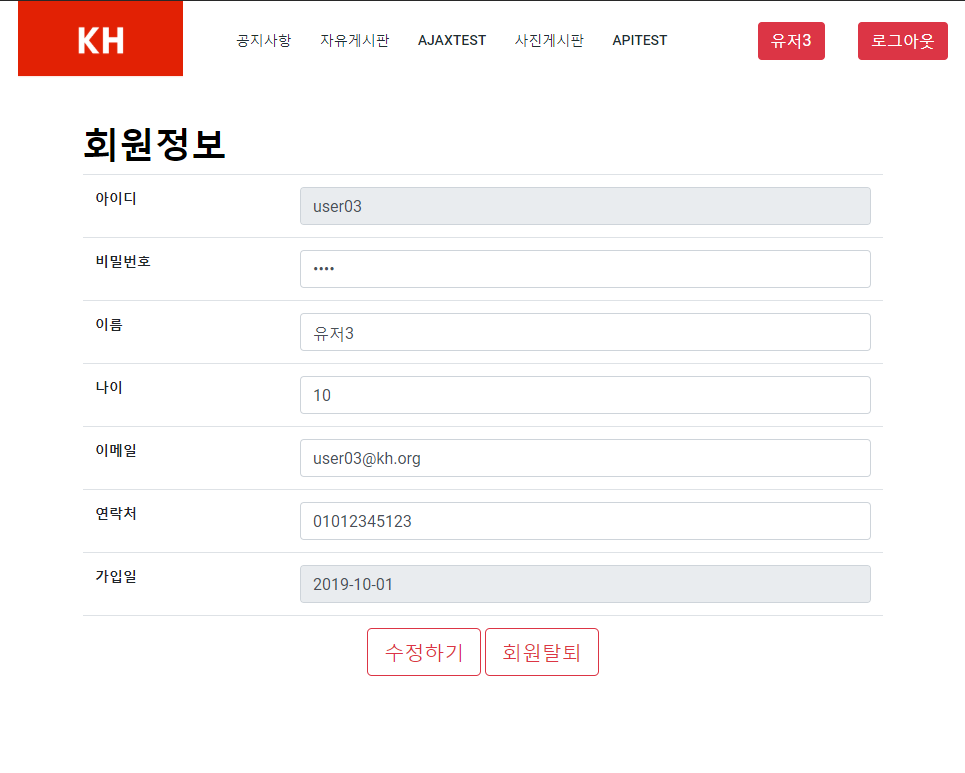965x773 pixels.
Task: Click the 연락처 field 01012345123
Action: pos(585,521)
